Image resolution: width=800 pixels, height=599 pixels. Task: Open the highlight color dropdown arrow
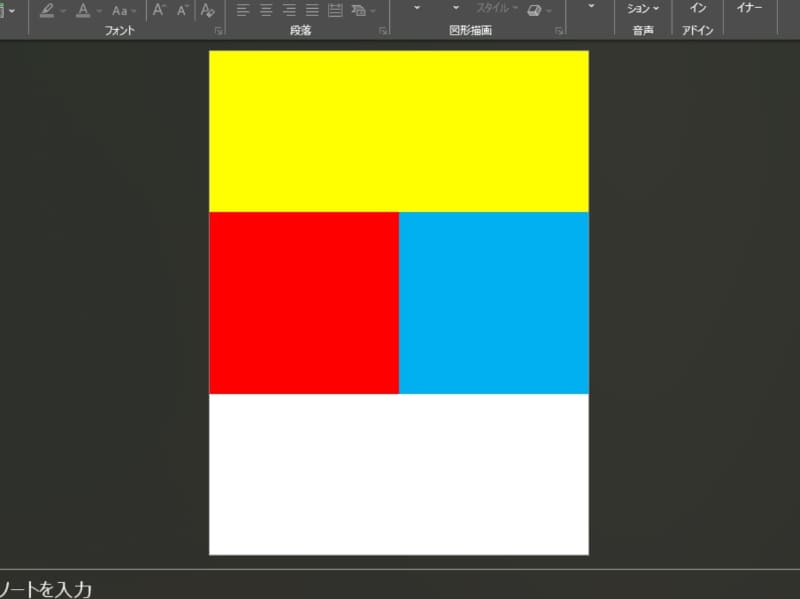click(63, 11)
